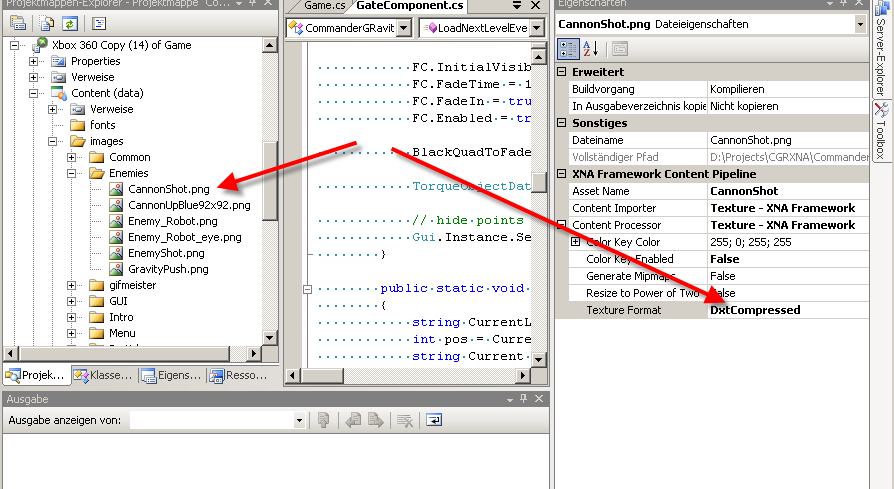
Task: Click the Properties icon in Solution Explorer toolbar
Action: (18, 23)
